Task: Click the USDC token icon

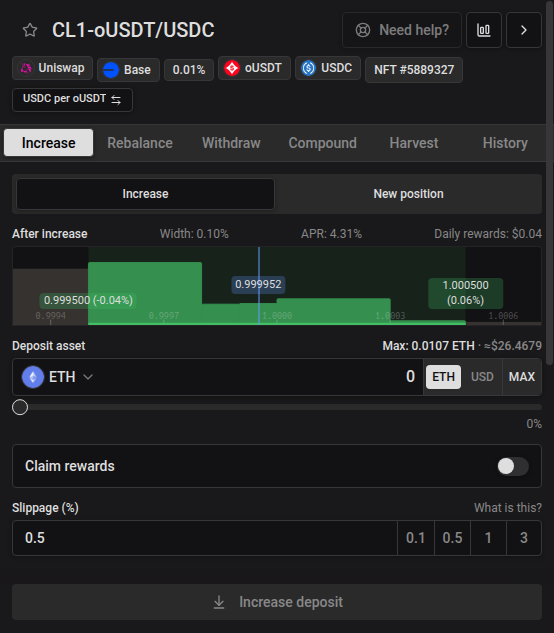Action: pyautogui.click(x=308, y=68)
